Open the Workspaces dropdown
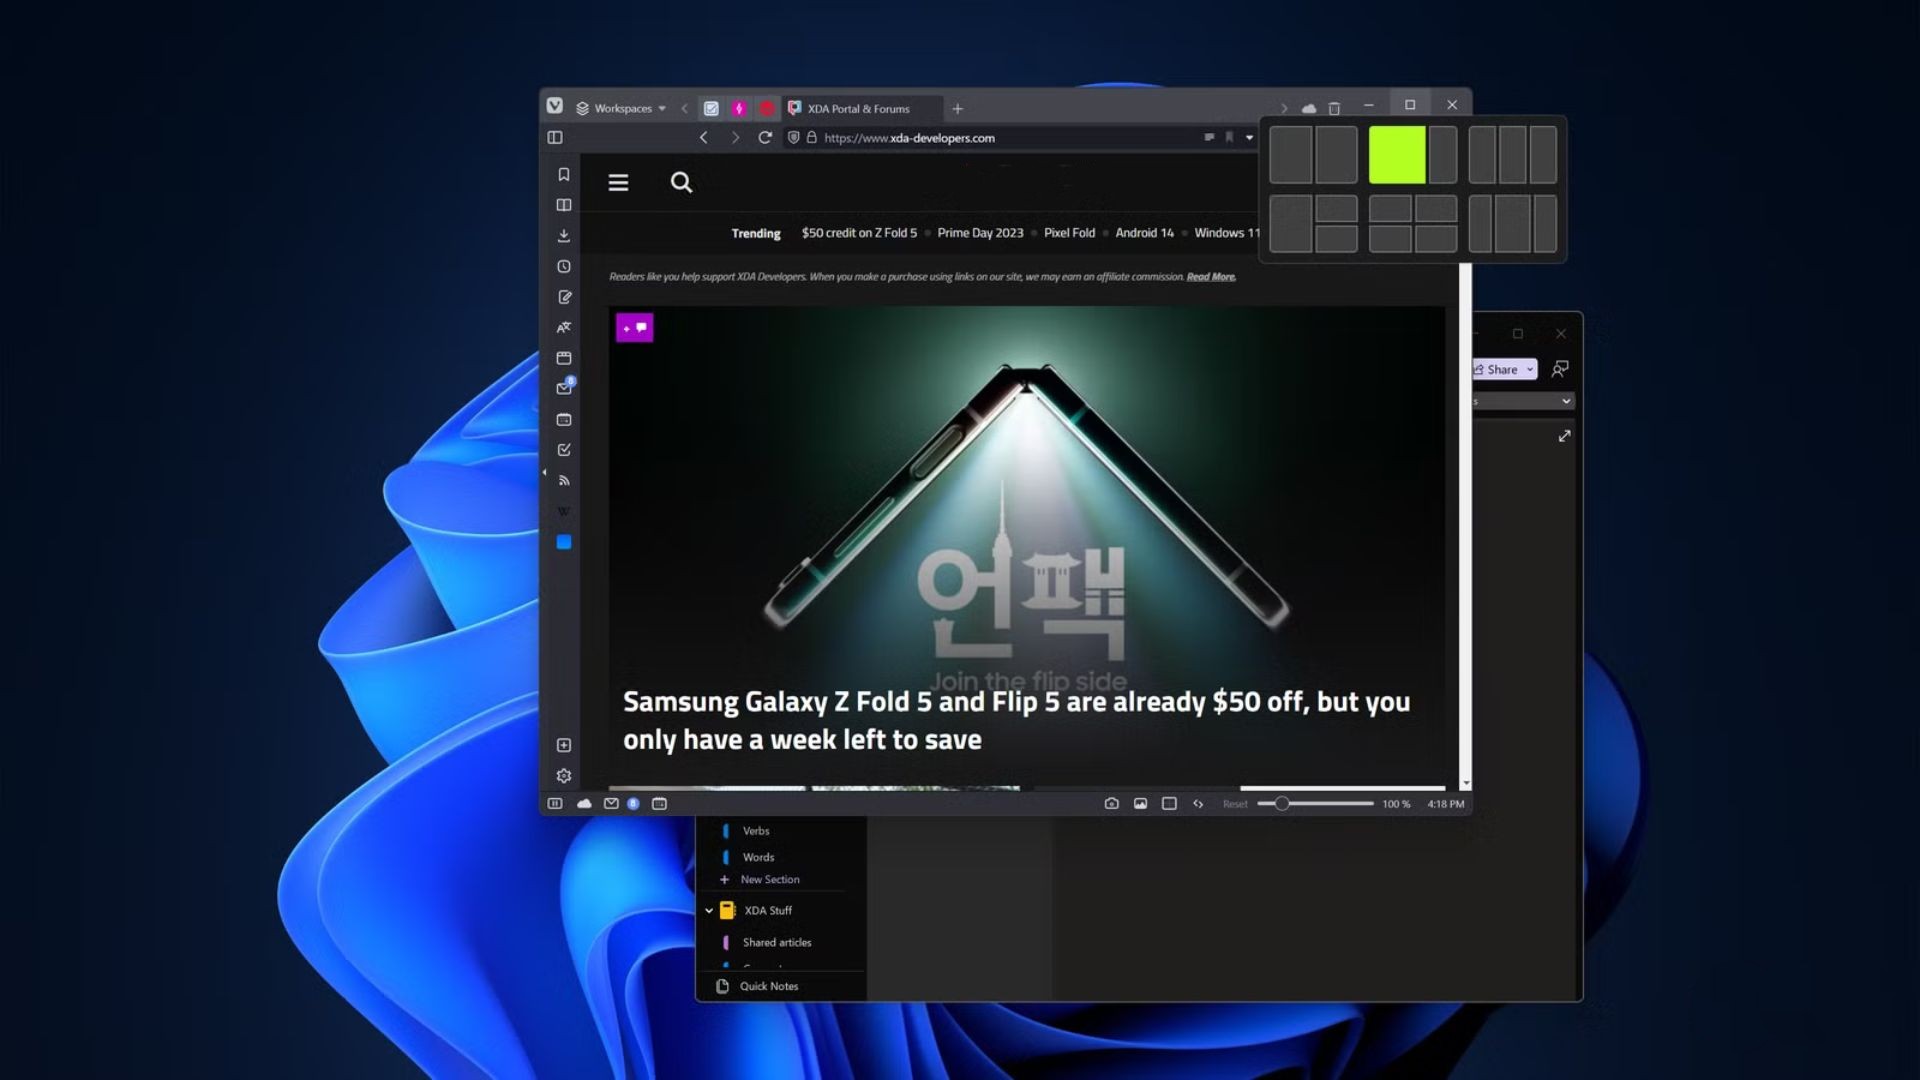The height and width of the screenshot is (1080, 1920). click(x=625, y=108)
